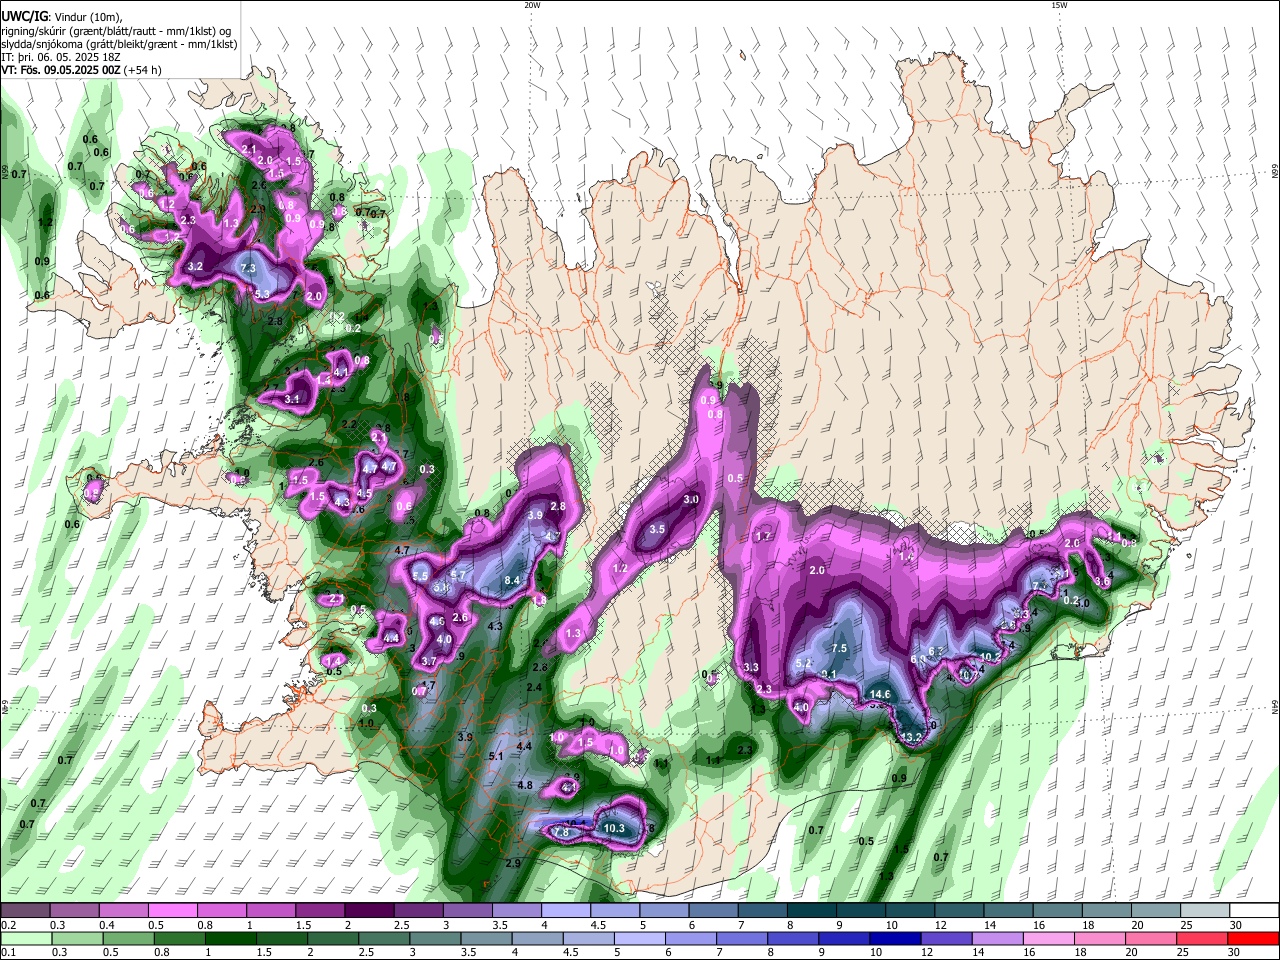Click the 13.2 precipitation value on the map

[x=911, y=737]
